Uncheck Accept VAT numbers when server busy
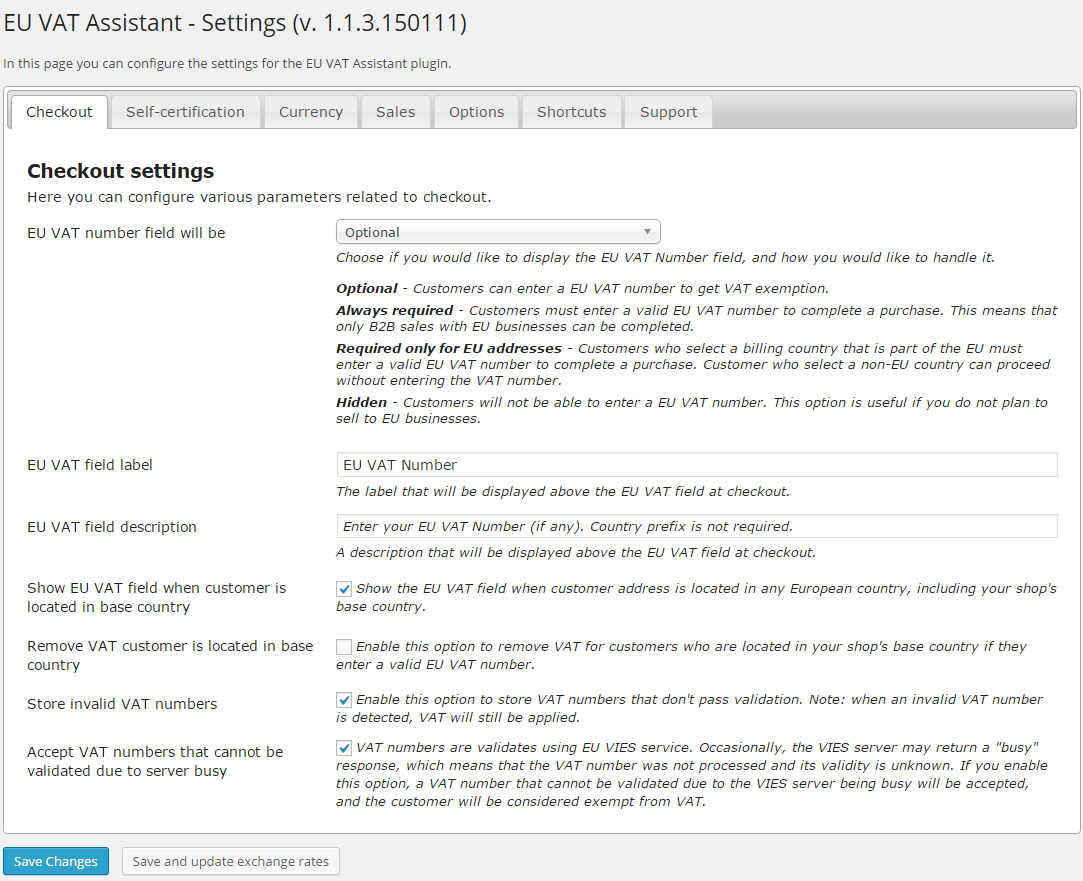Screen dimensions: 1083x881 coord(344,747)
